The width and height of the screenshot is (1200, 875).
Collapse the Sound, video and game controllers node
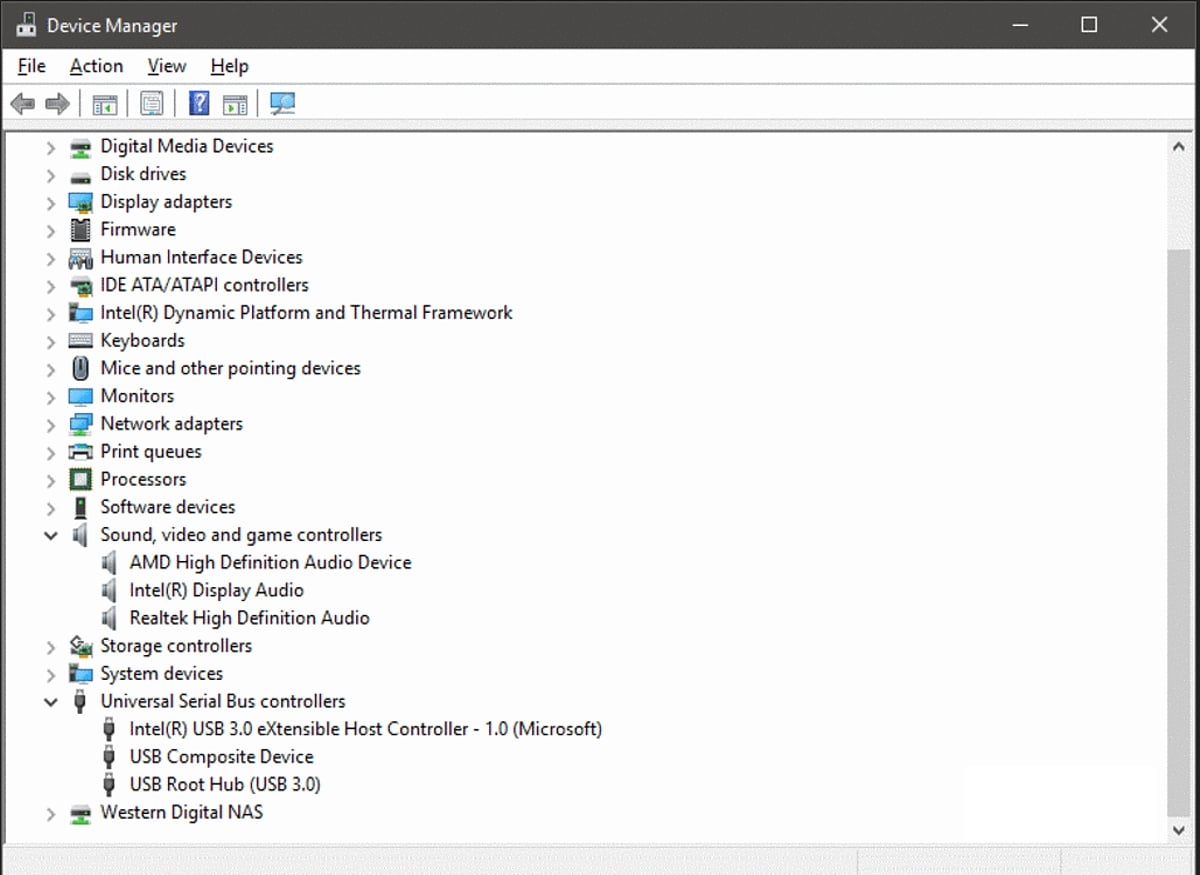click(x=51, y=536)
